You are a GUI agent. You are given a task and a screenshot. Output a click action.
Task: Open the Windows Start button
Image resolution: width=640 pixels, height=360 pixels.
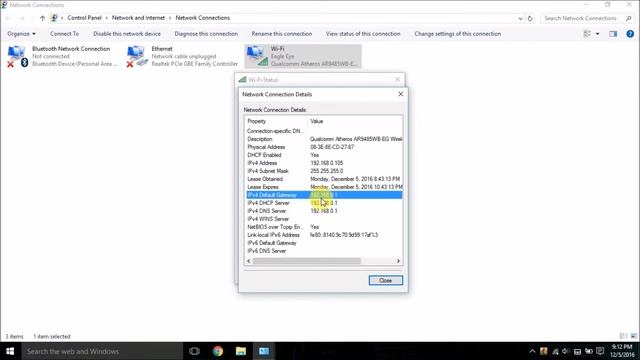coord(10,351)
